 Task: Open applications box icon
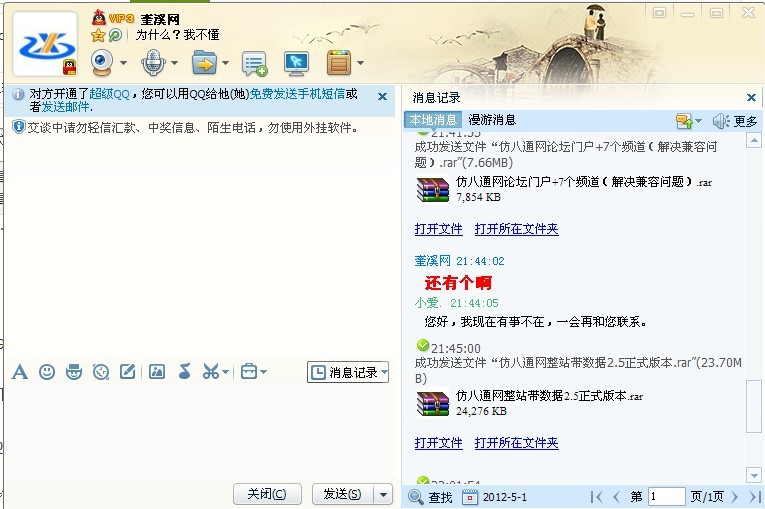click(x=339, y=62)
